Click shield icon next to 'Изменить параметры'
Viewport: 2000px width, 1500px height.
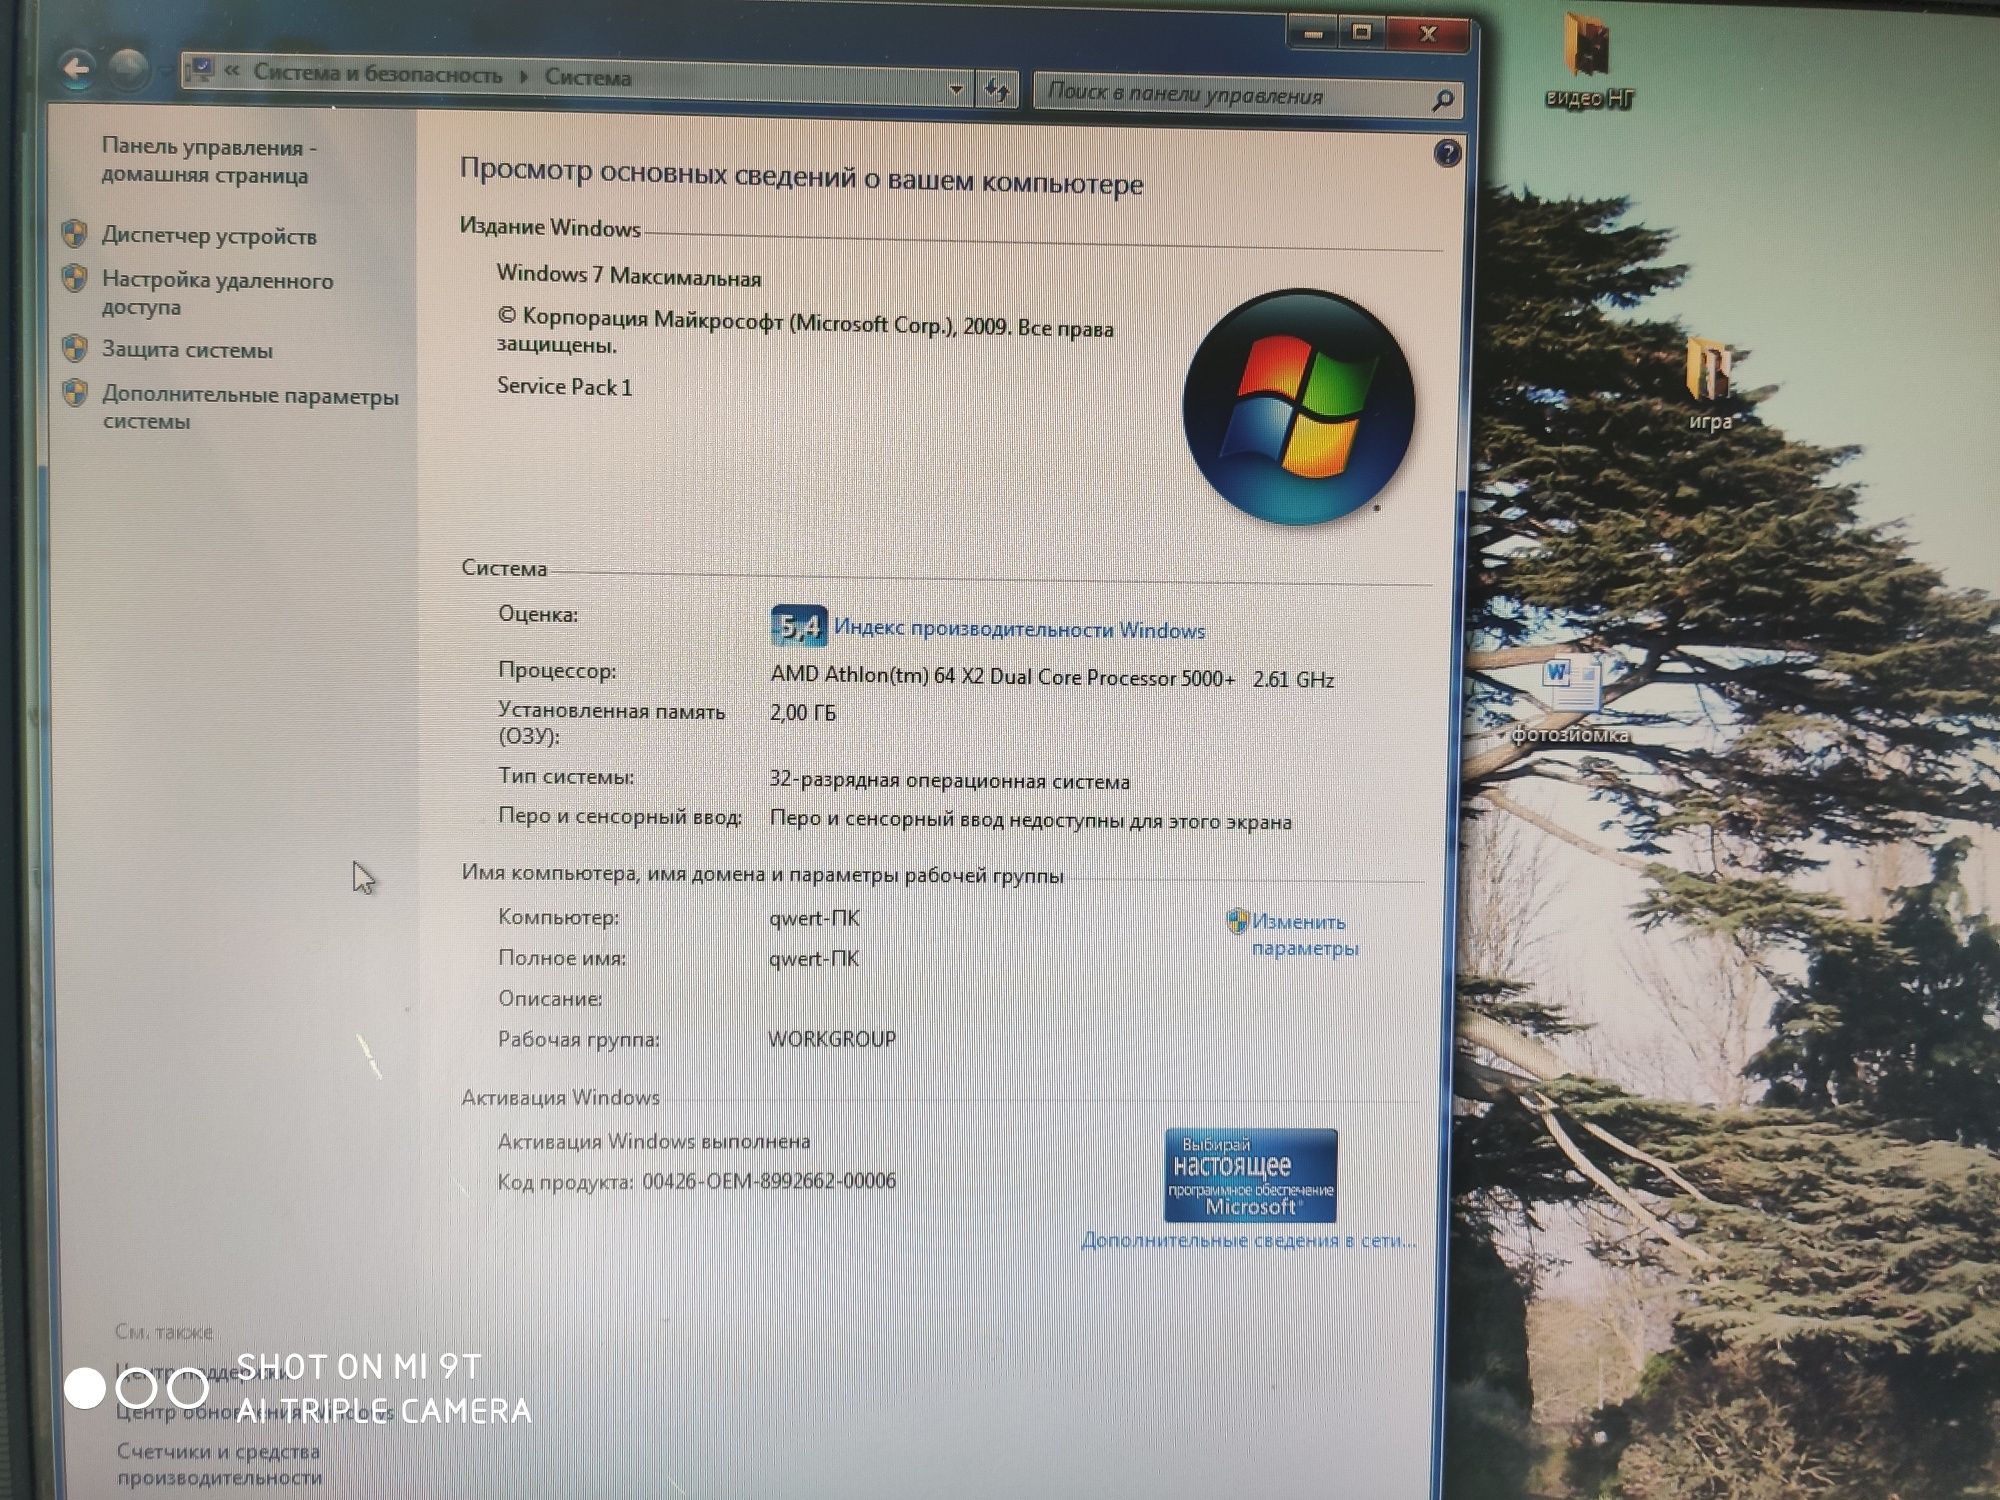(1237, 921)
